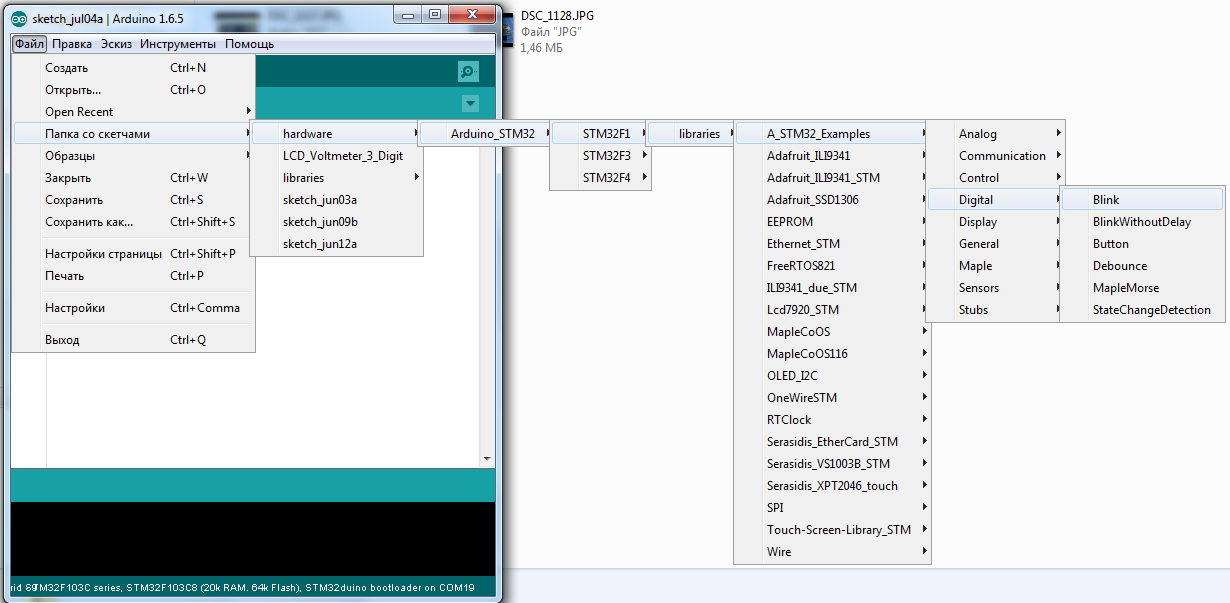Viewport: 1230px width, 603px height.
Task: Expand Serasidis_XPT2046_touch entry
Action: [833, 486]
